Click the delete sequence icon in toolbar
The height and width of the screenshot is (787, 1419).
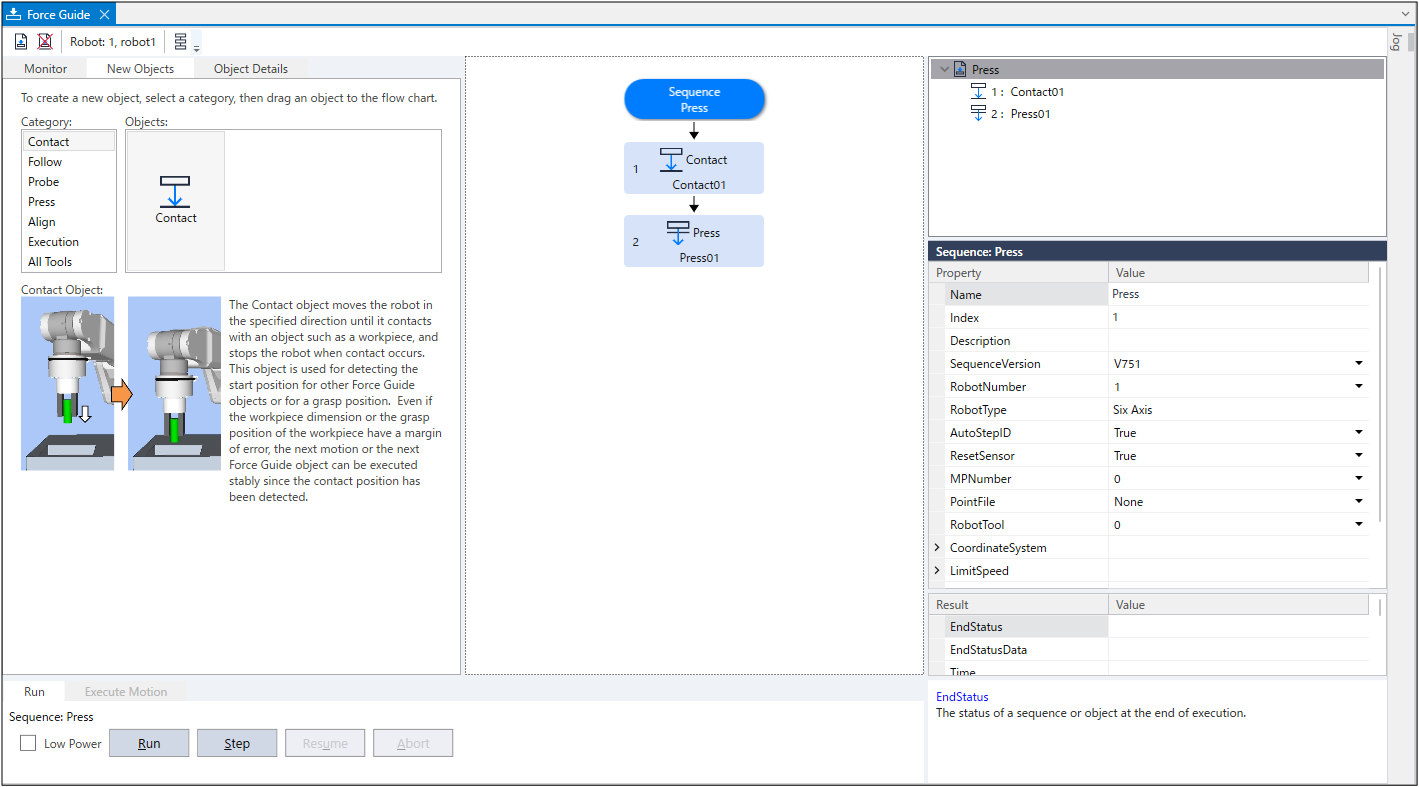tap(45, 42)
